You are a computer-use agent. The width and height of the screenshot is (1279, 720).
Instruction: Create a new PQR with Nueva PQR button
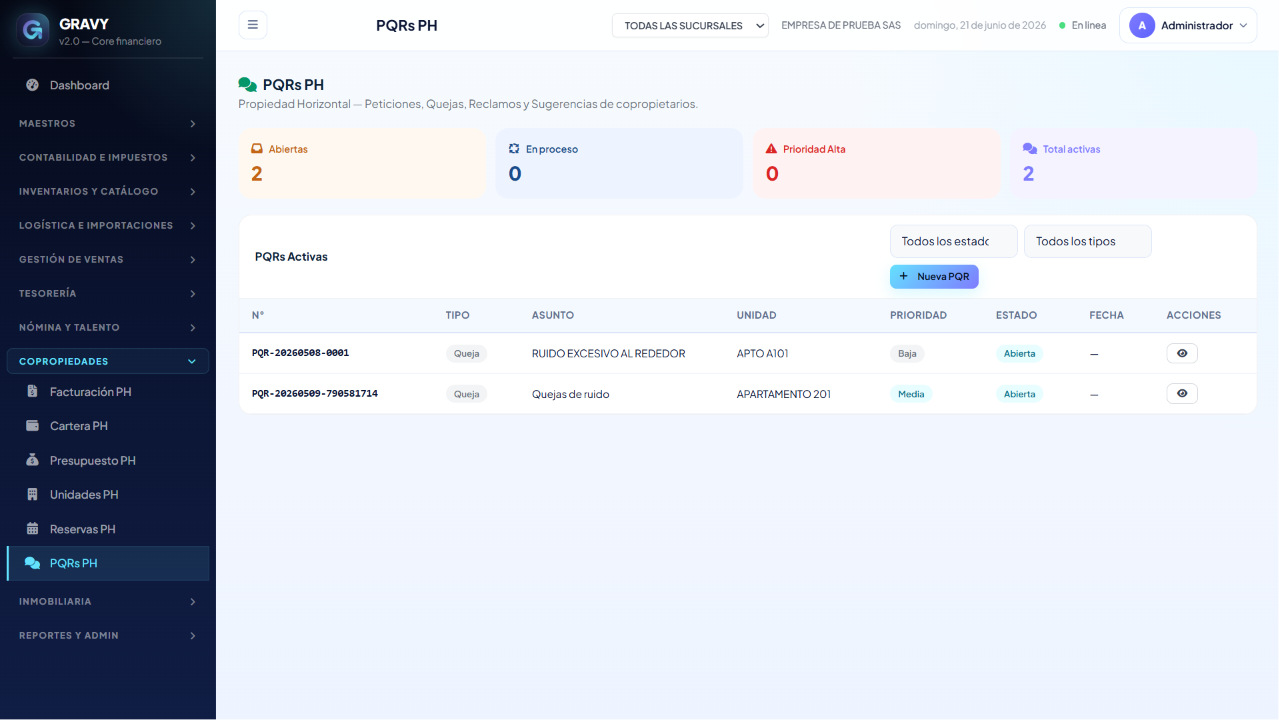[x=934, y=276]
